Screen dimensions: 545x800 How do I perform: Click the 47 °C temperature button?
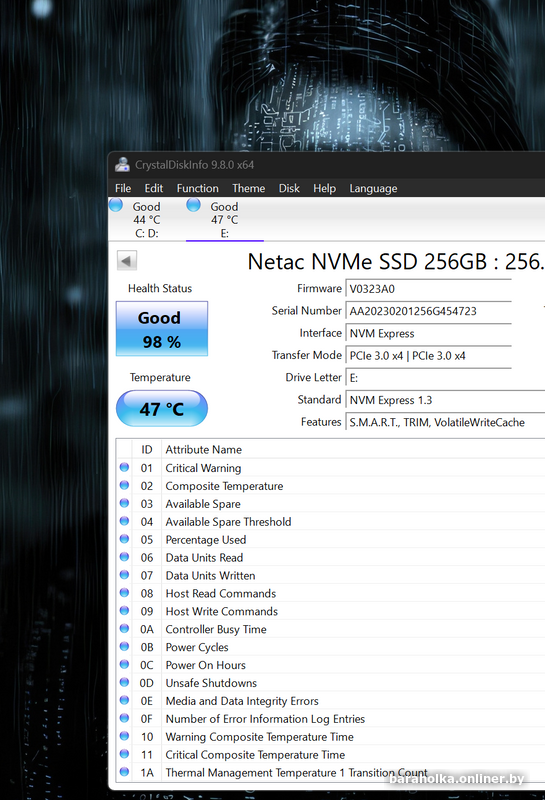162,409
